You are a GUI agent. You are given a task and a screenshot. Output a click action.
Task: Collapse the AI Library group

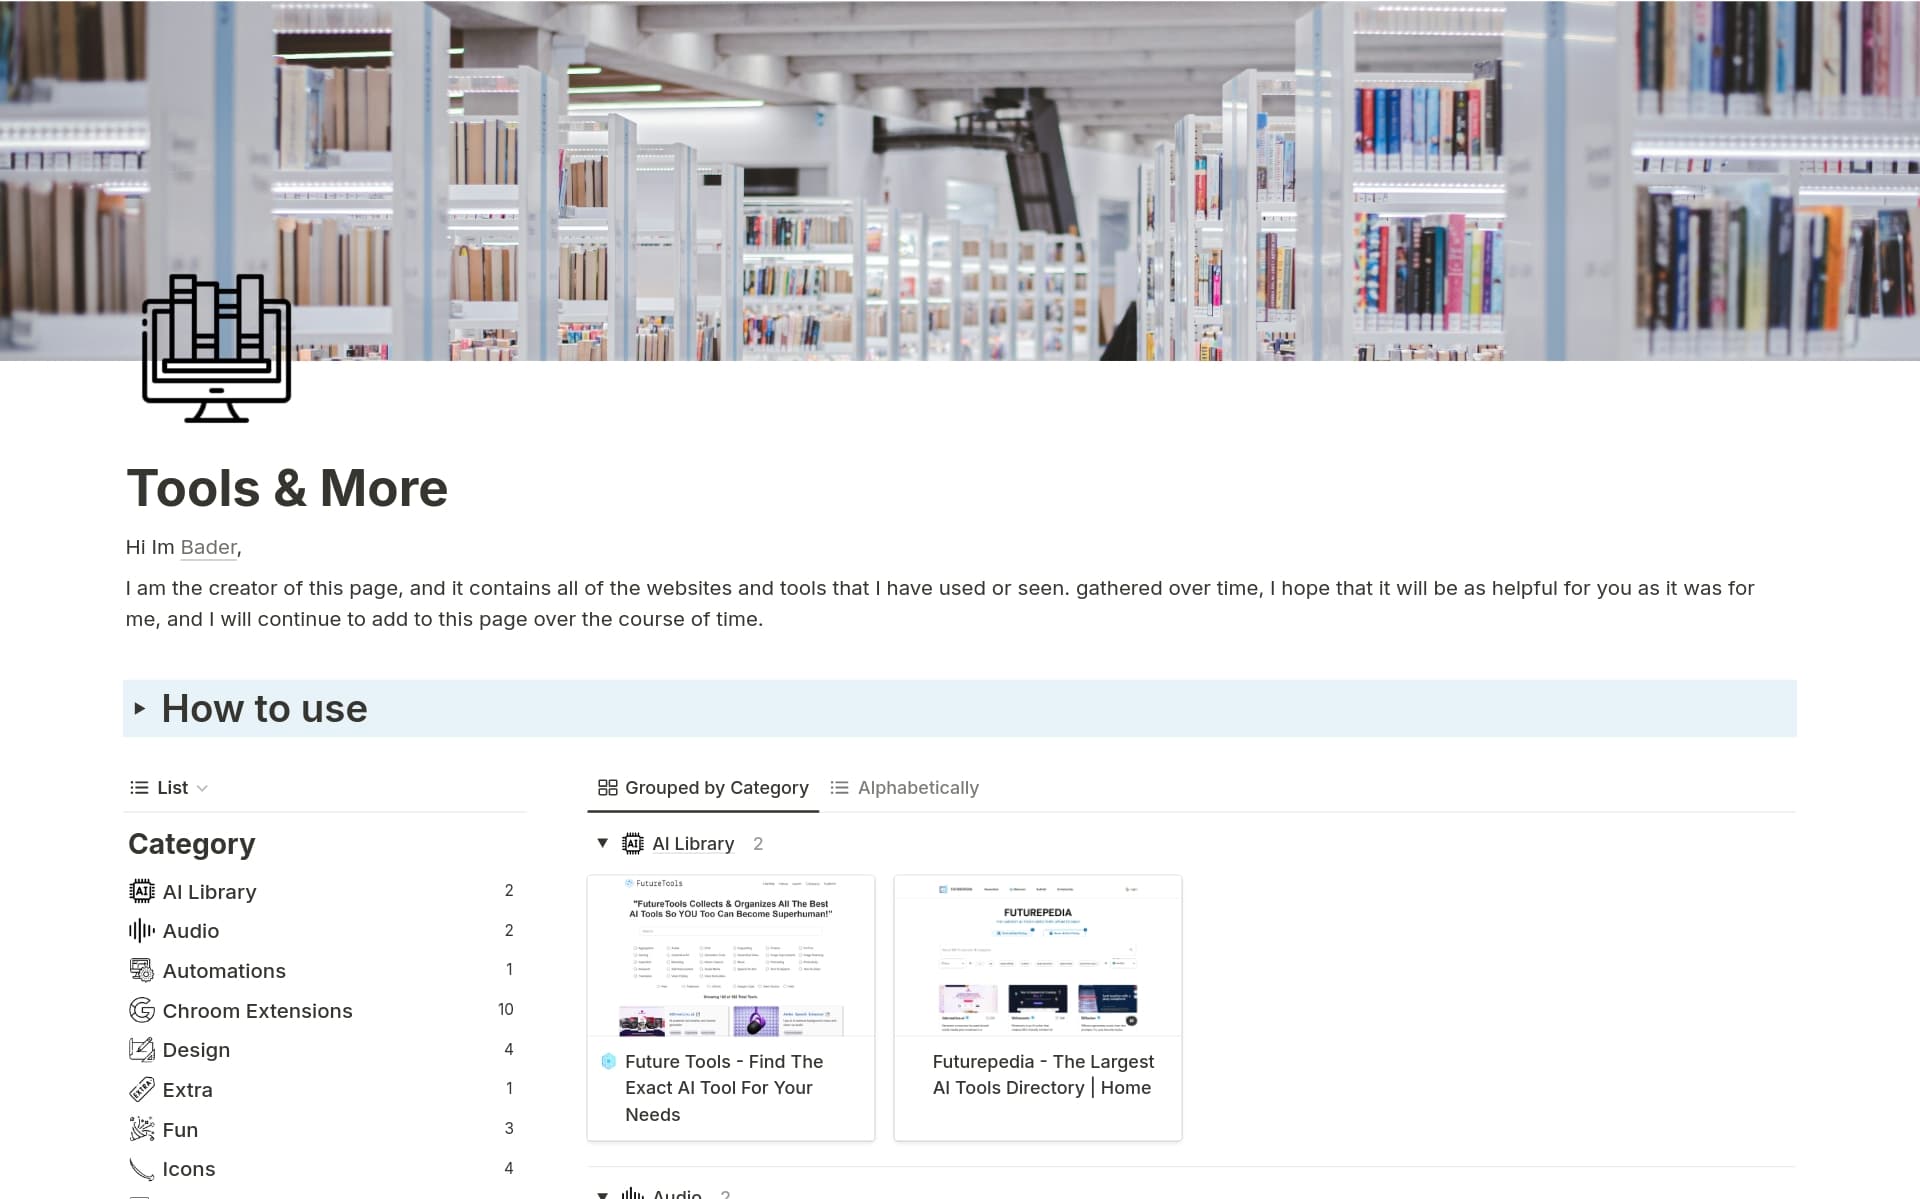pos(602,843)
